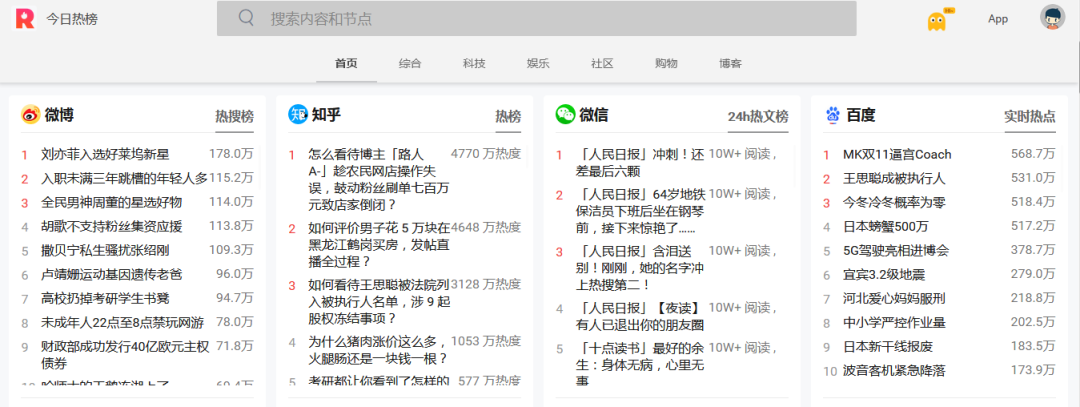
Task: Open 卢靖姗运动基因遗传老爸 headline
Action: 112,275
